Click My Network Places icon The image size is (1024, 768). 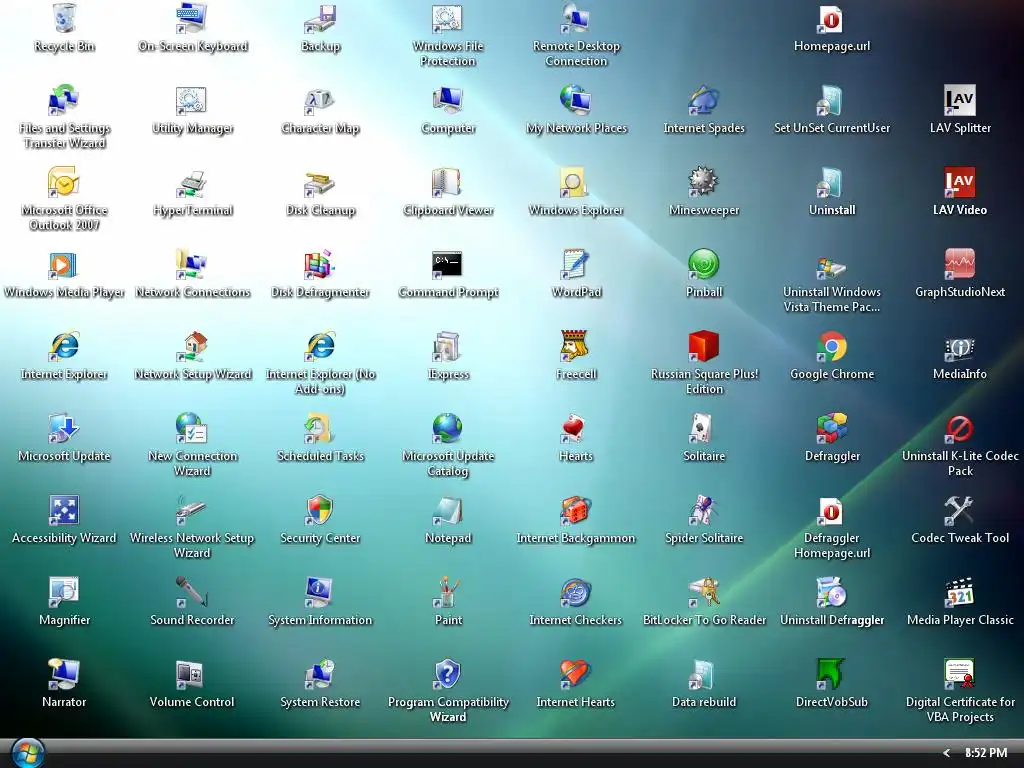tap(576, 101)
